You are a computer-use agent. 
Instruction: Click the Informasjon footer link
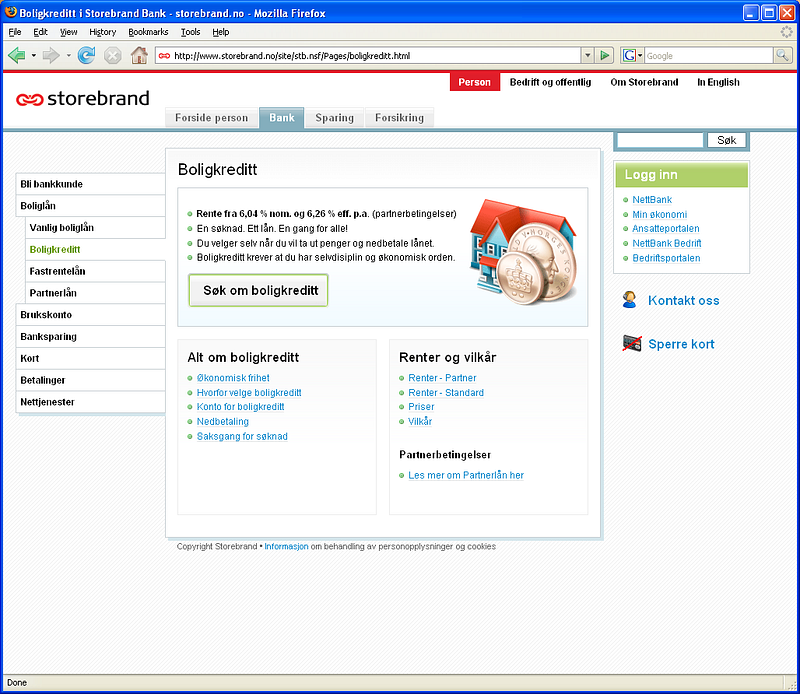pyautogui.click(x=286, y=547)
